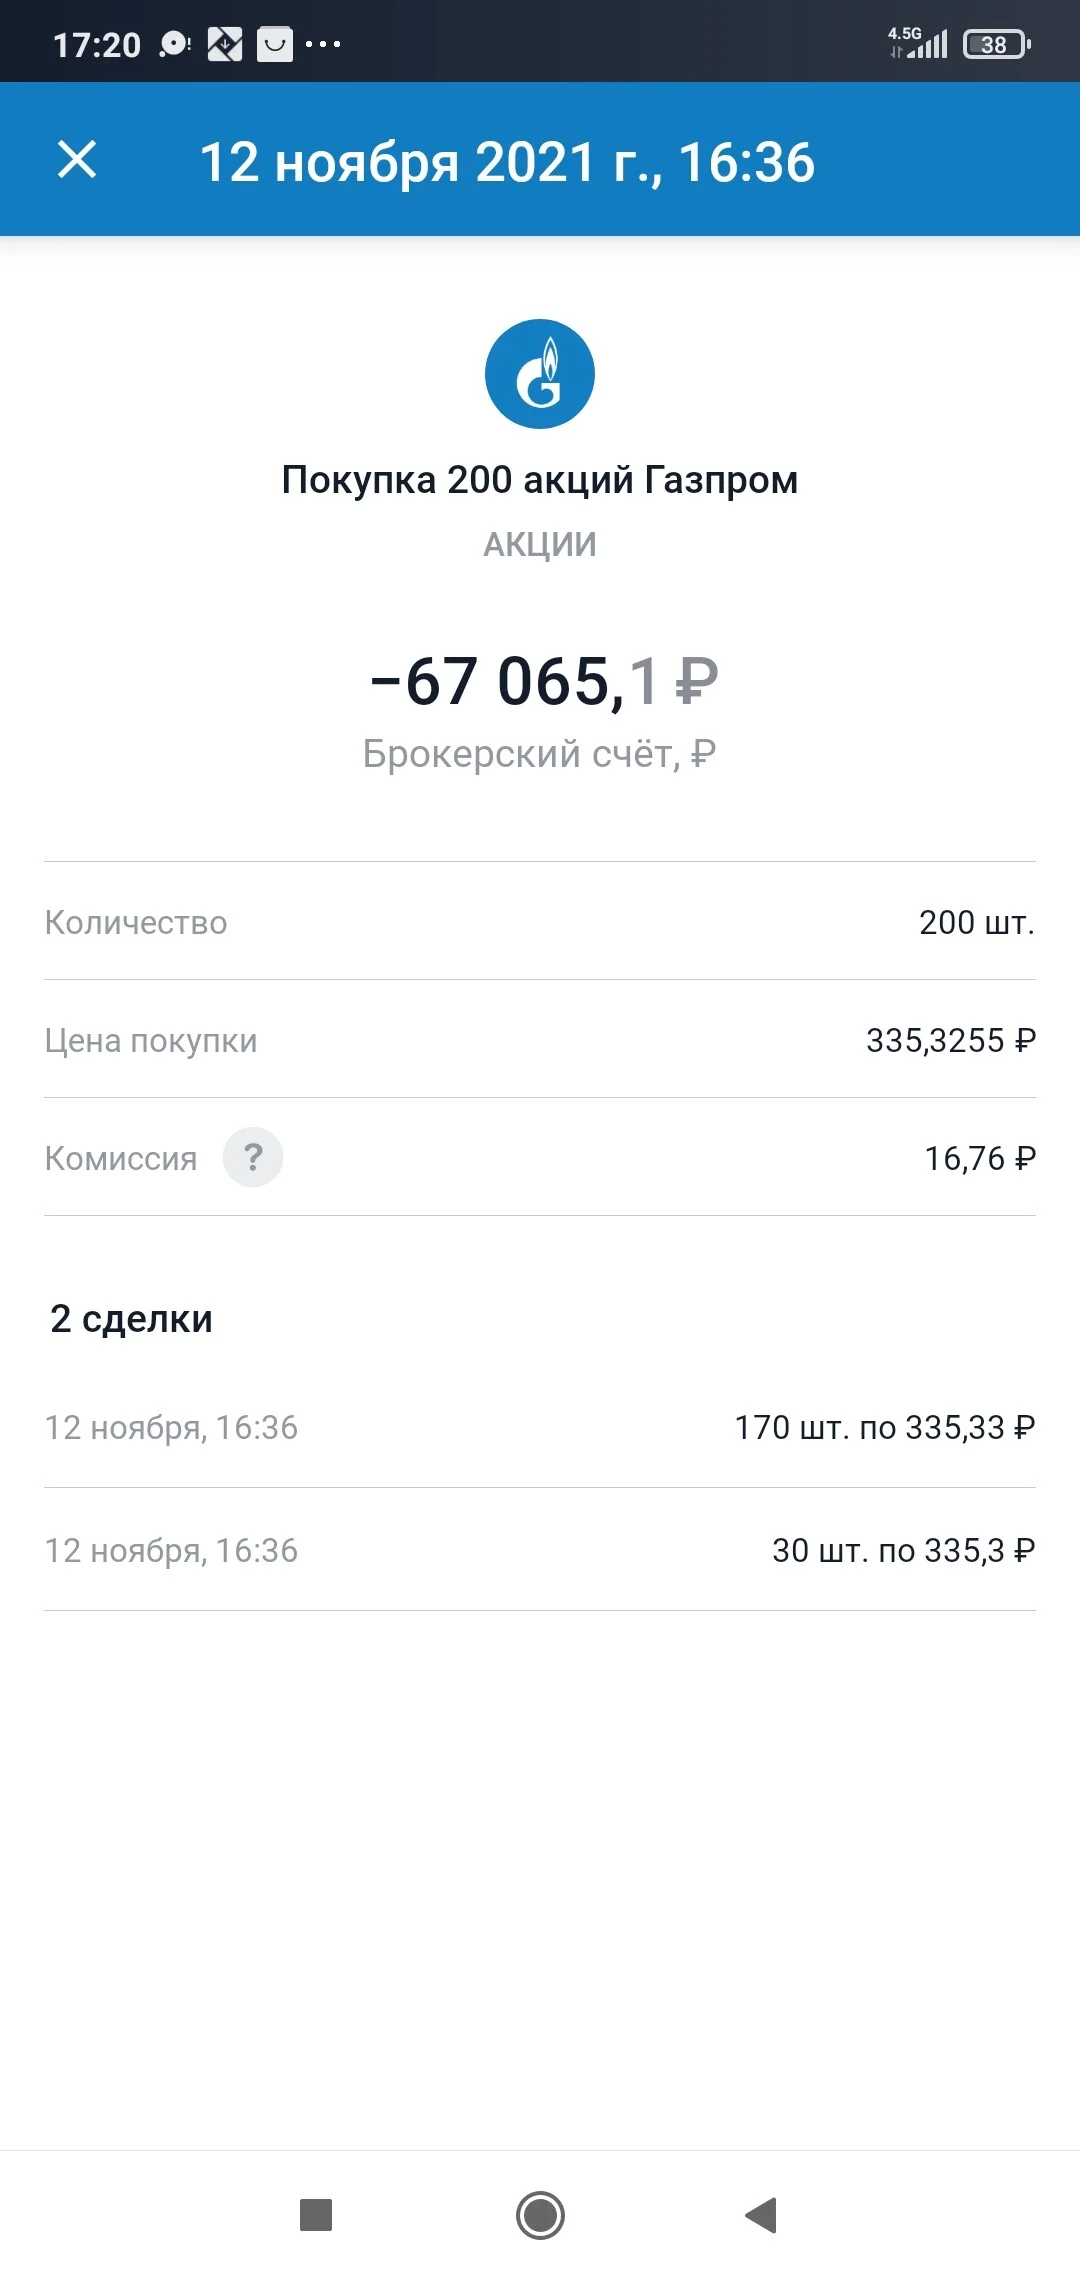Tap the Gazprom logo icon
This screenshot has width=1080, height=2280.
pyautogui.click(x=540, y=374)
